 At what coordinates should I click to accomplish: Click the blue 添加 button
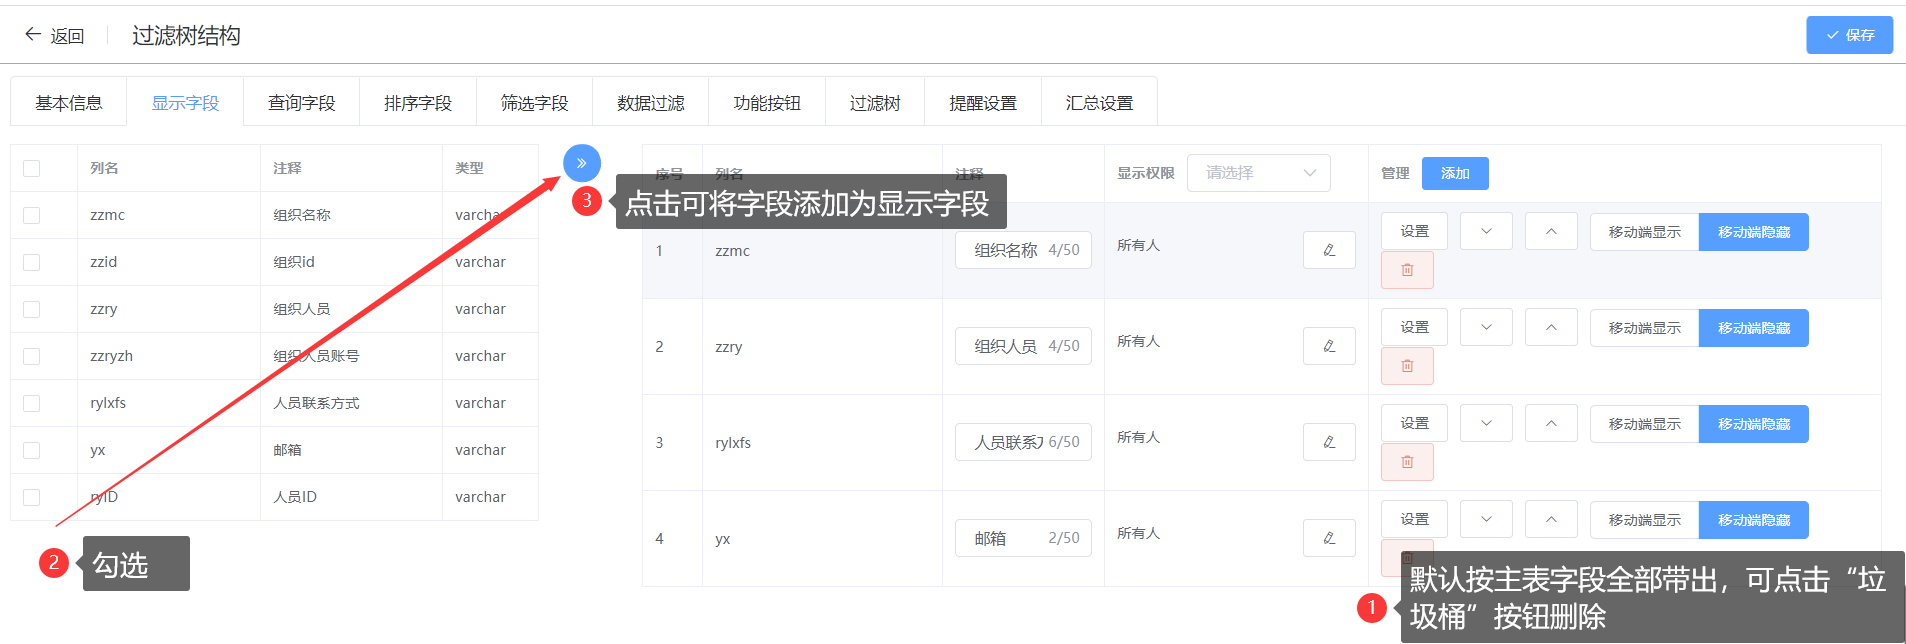click(1454, 173)
